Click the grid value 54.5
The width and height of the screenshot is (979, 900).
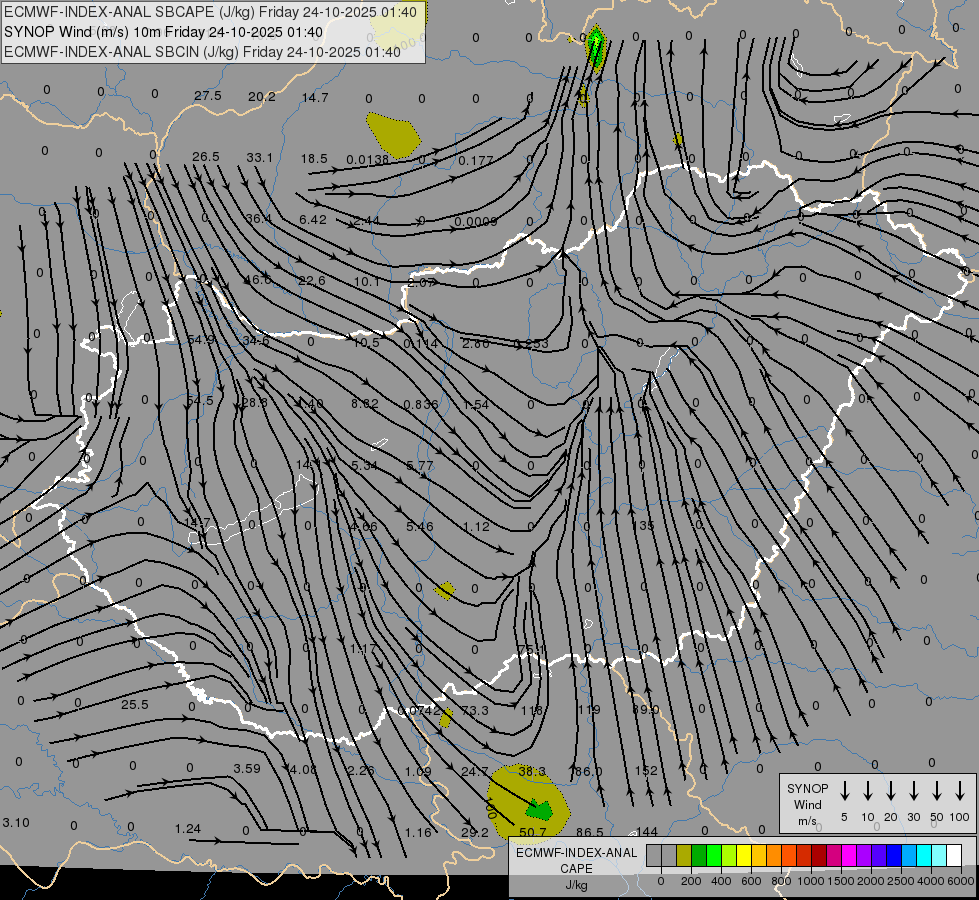[x=200, y=400]
